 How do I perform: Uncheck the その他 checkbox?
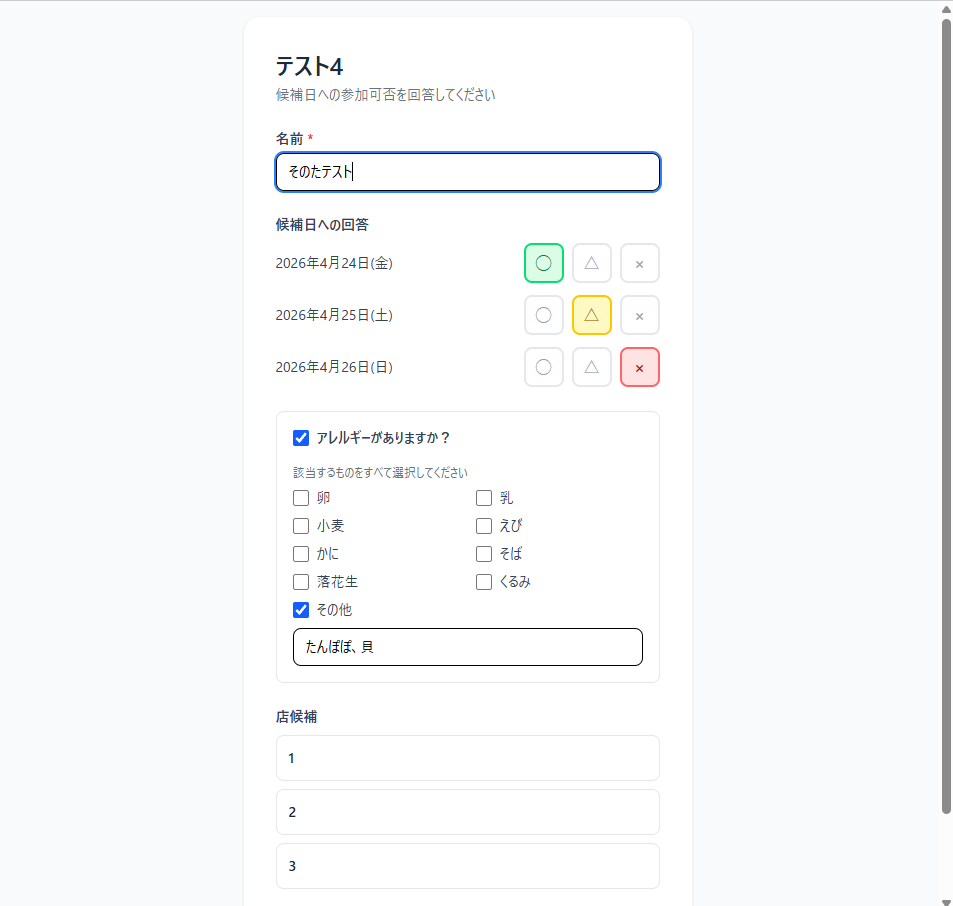click(301, 610)
